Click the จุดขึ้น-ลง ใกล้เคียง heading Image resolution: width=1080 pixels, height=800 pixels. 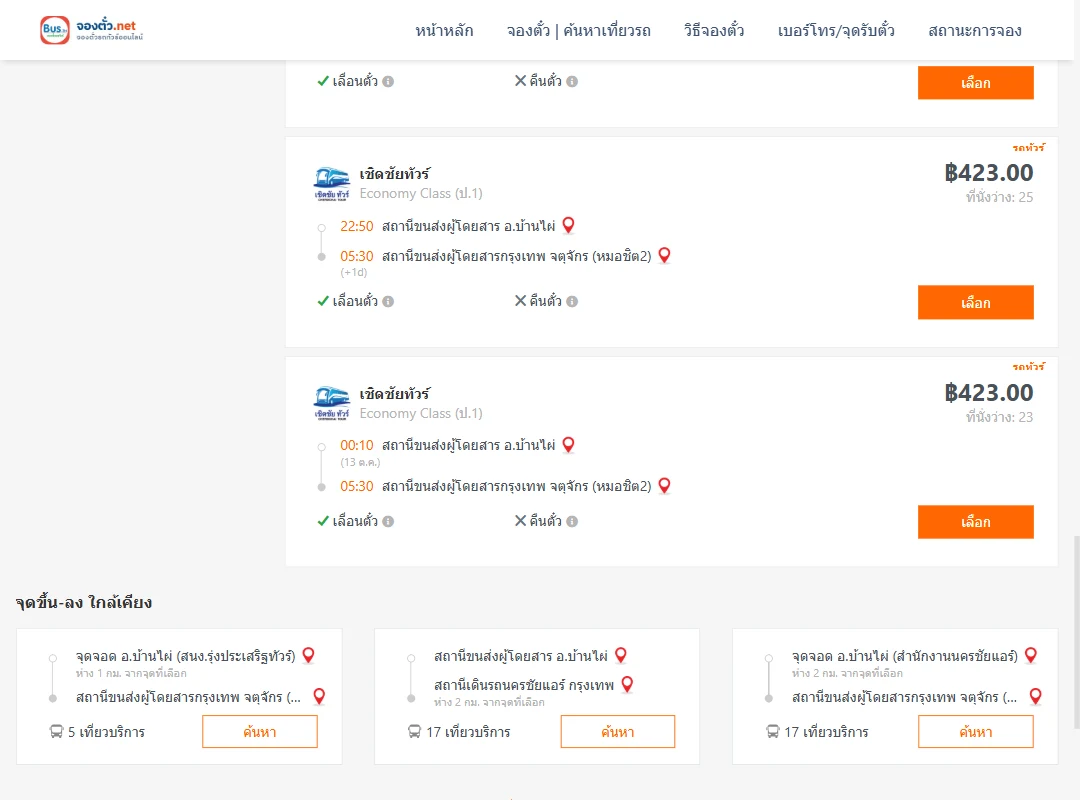tap(84, 602)
